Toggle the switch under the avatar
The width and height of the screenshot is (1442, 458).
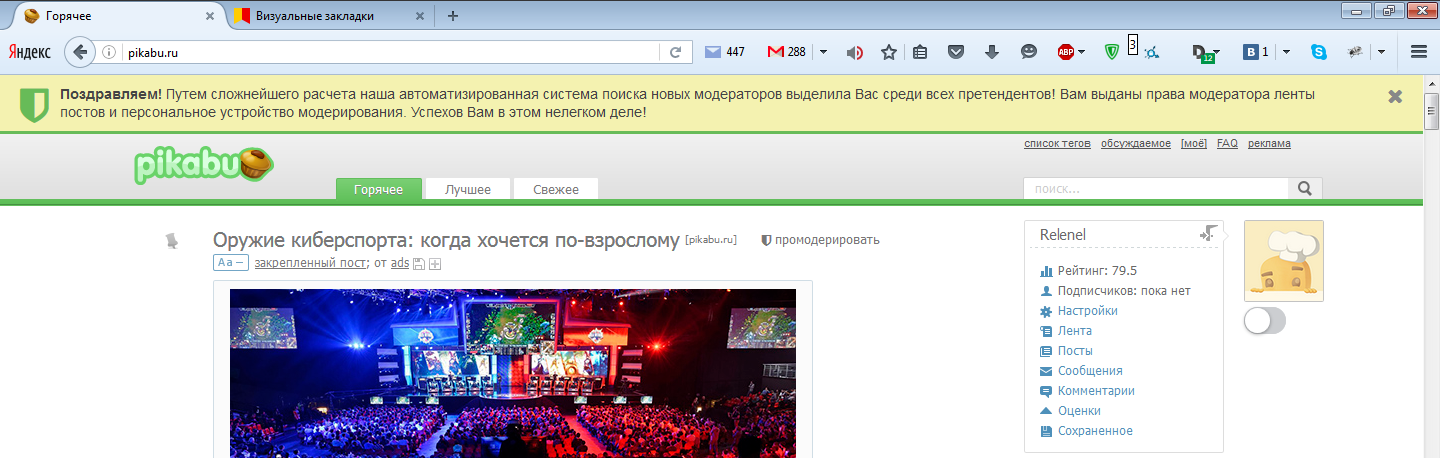1265,321
